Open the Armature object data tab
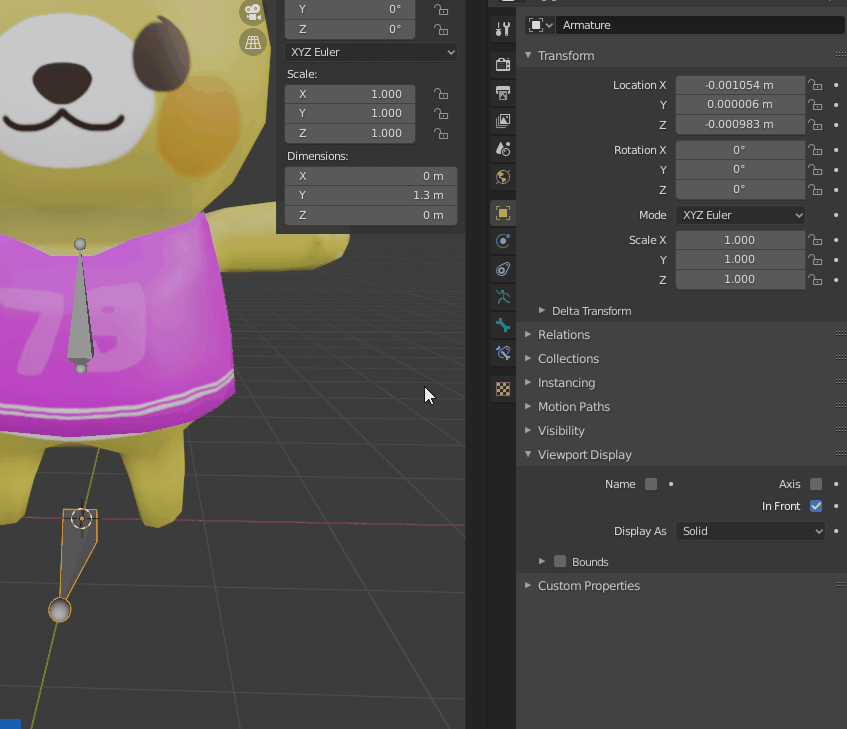The image size is (847, 729). click(x=503, y=297)
